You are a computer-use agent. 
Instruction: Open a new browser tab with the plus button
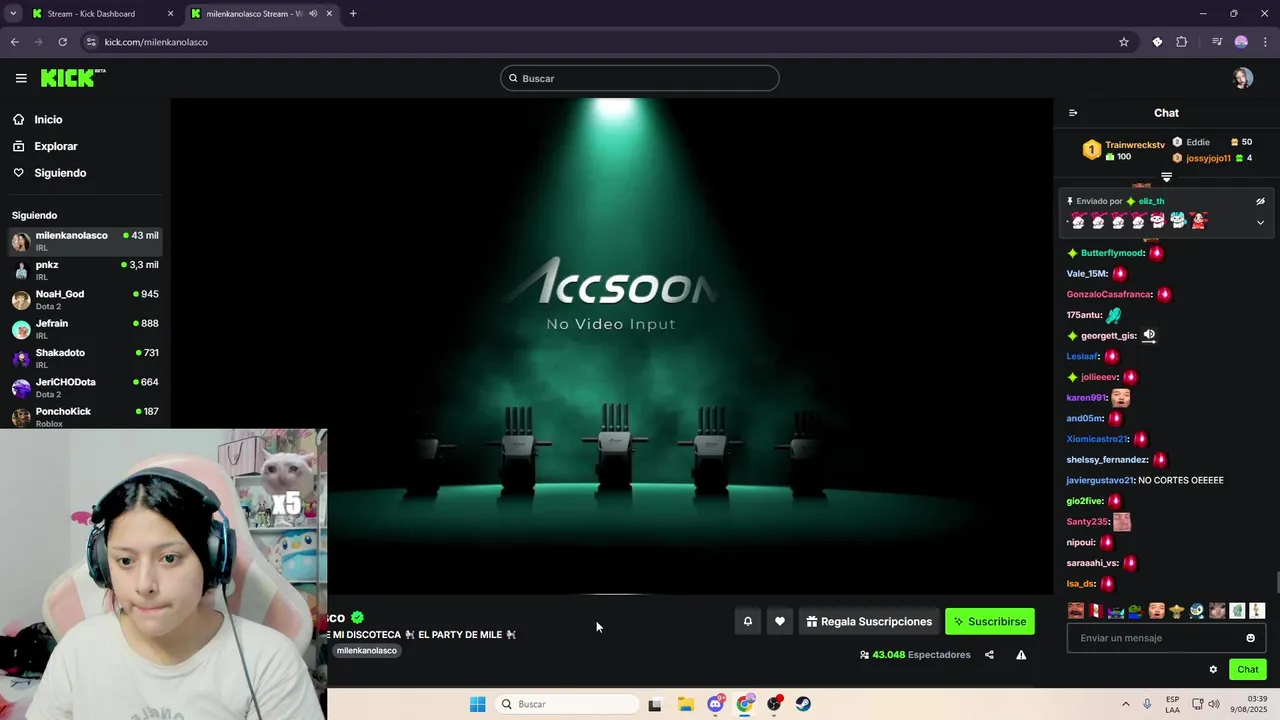353,14
